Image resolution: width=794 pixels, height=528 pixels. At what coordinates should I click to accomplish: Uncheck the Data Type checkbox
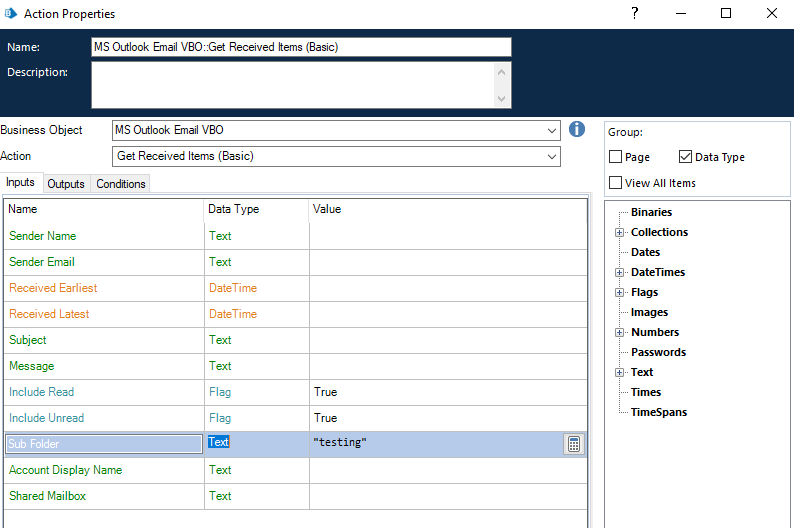click(x=685, y=157)
